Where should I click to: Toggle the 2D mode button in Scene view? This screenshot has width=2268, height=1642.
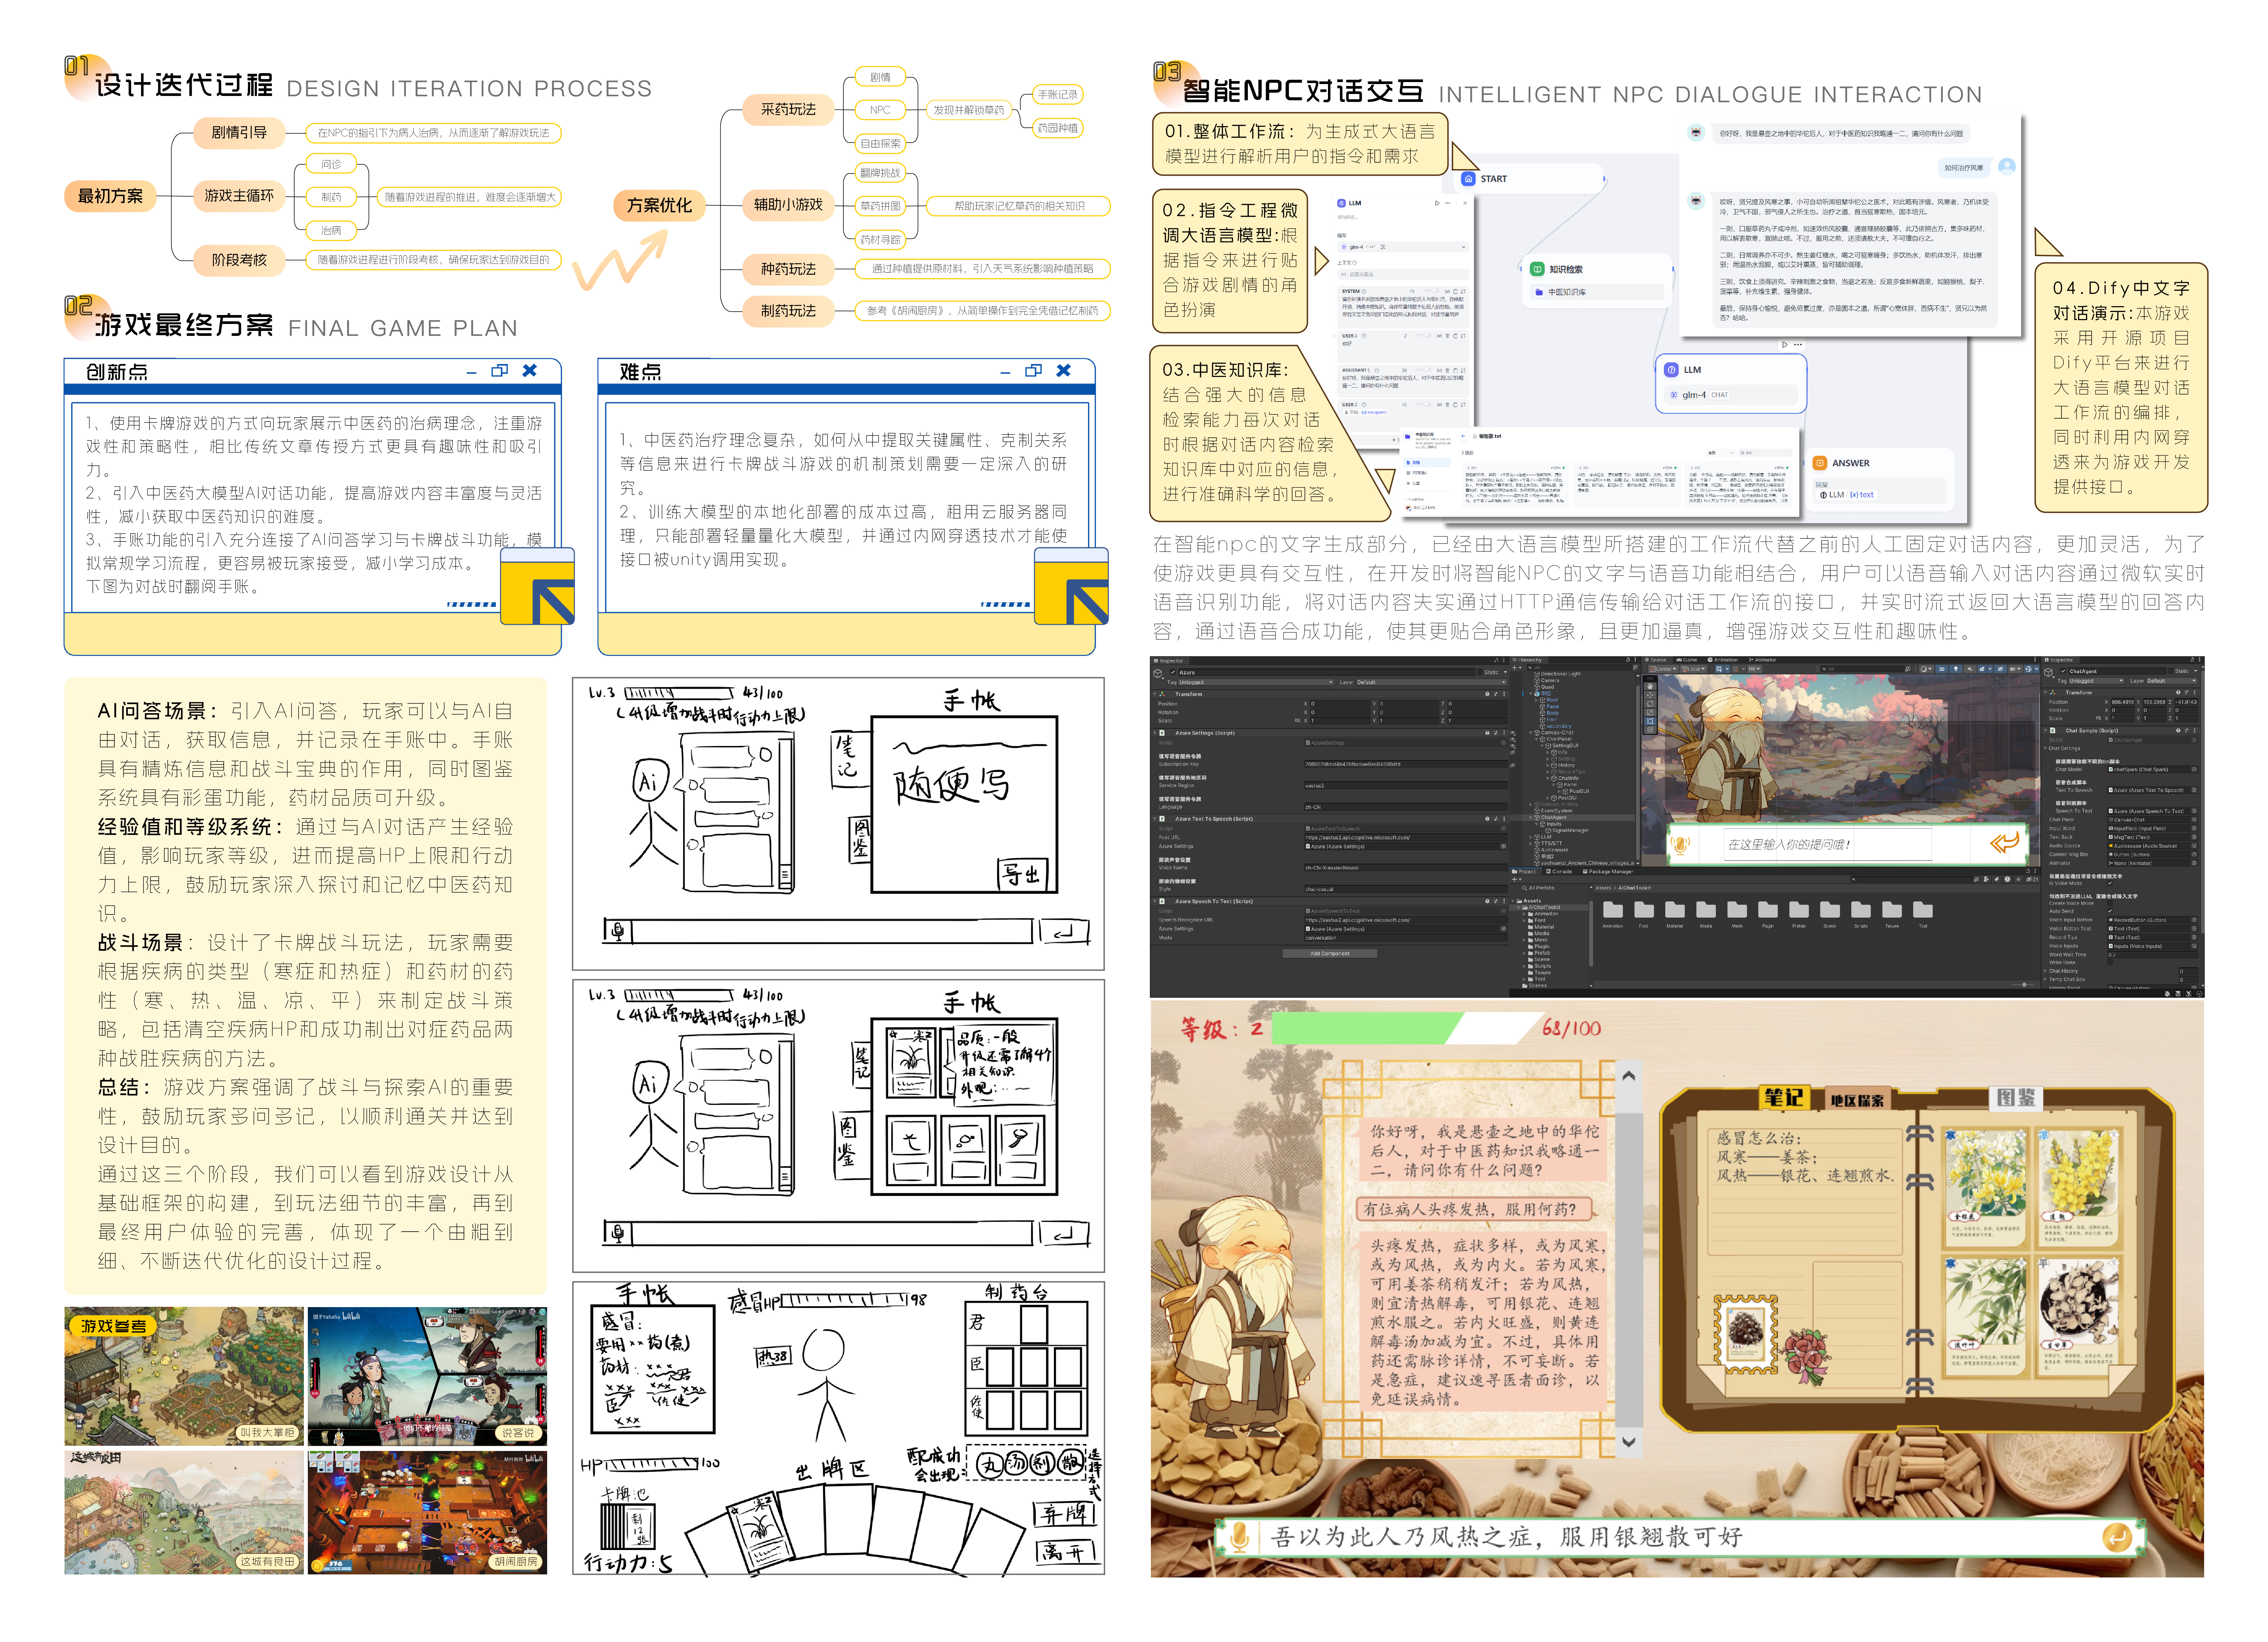[1942, 669]
